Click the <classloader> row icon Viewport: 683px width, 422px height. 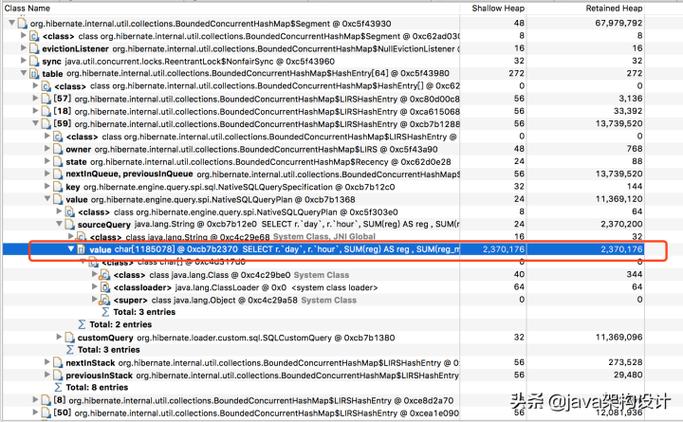[105, 287]
